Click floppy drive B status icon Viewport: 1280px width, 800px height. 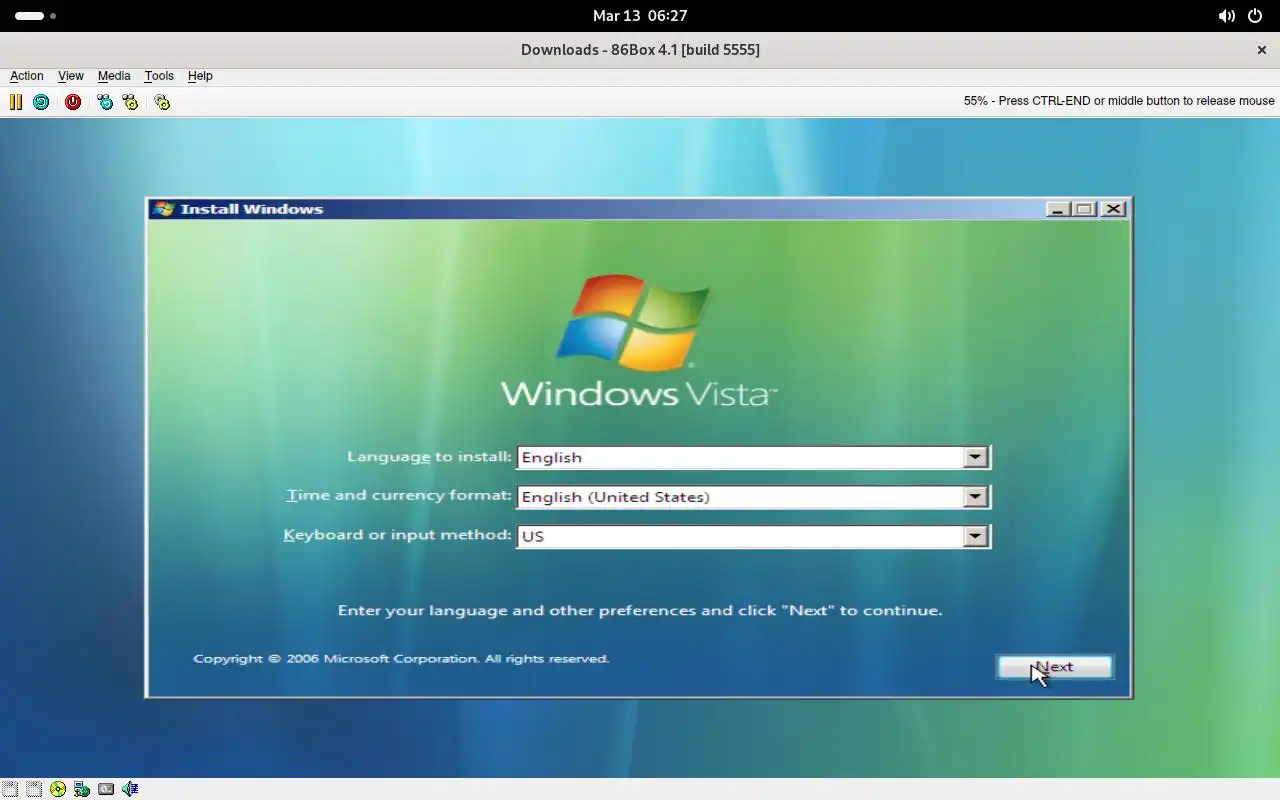pyautogui.click(x=34, y=789)
